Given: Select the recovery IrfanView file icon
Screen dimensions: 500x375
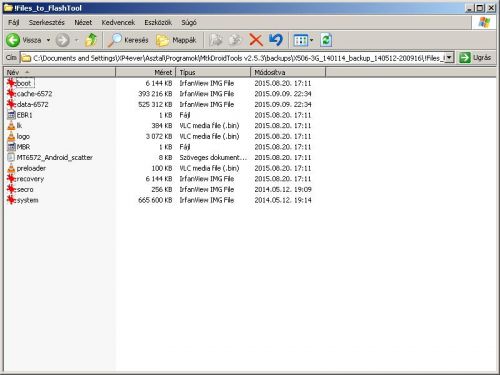Looking at the screenshot, I should [x=11, y=179].
